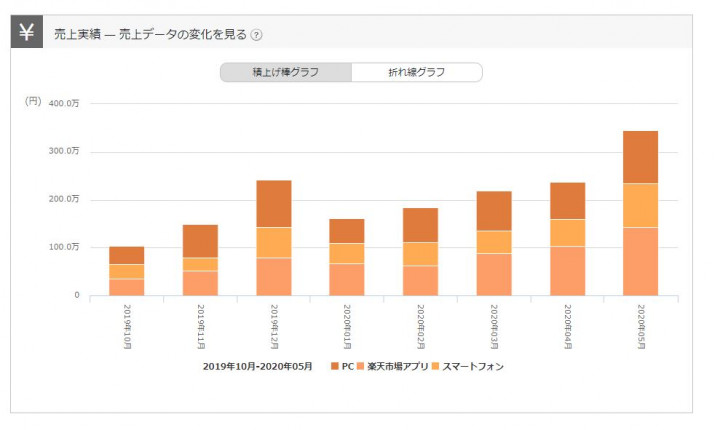Screen dimensions: 720x430
Task: Switch to 折れ線グラフ view
Action: (417, 72)
